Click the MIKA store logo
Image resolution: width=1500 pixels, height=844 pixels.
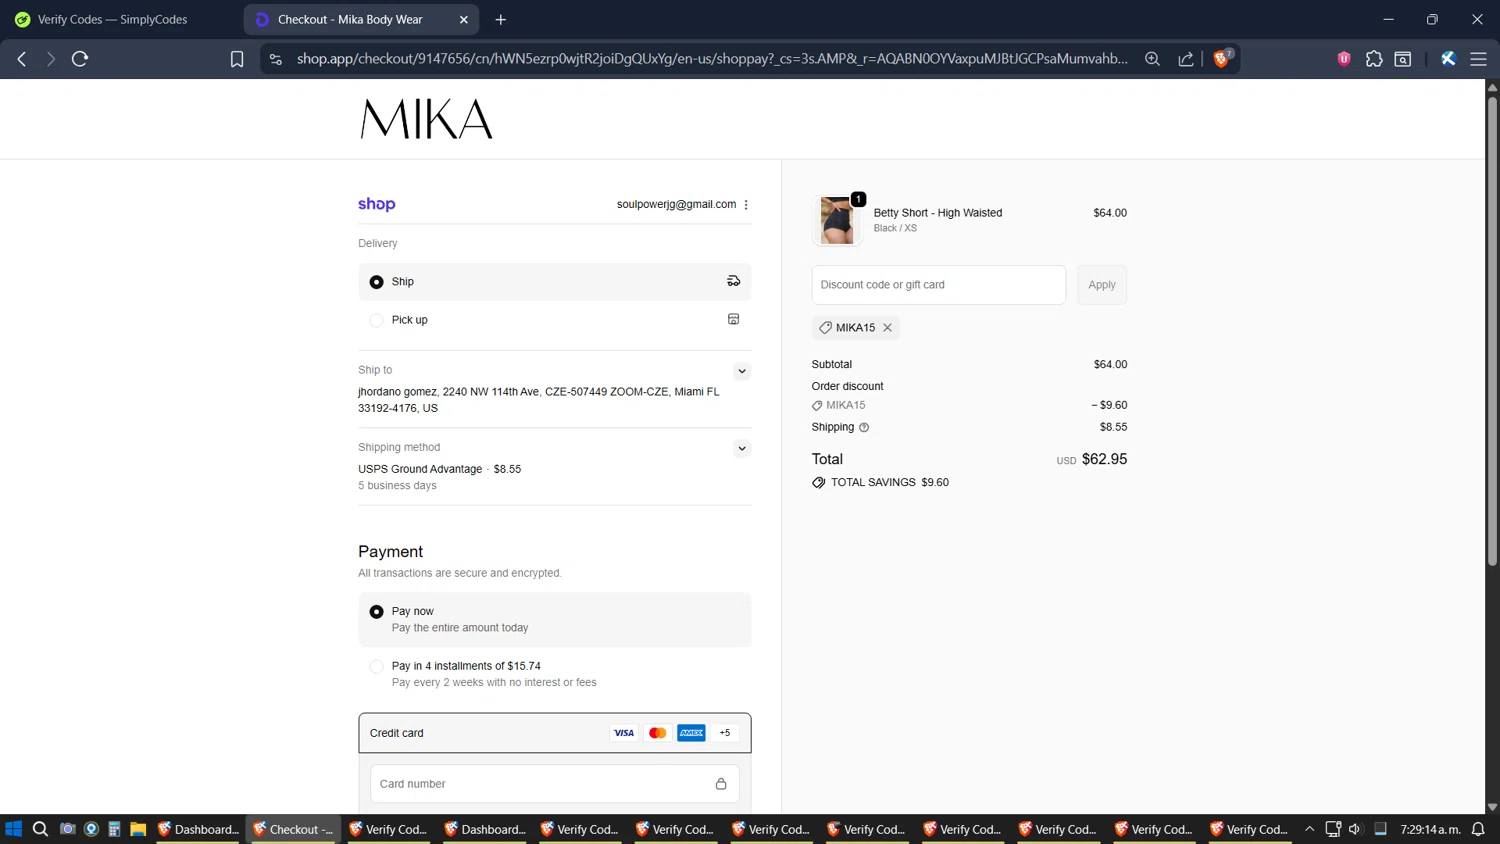pos(427,119)
